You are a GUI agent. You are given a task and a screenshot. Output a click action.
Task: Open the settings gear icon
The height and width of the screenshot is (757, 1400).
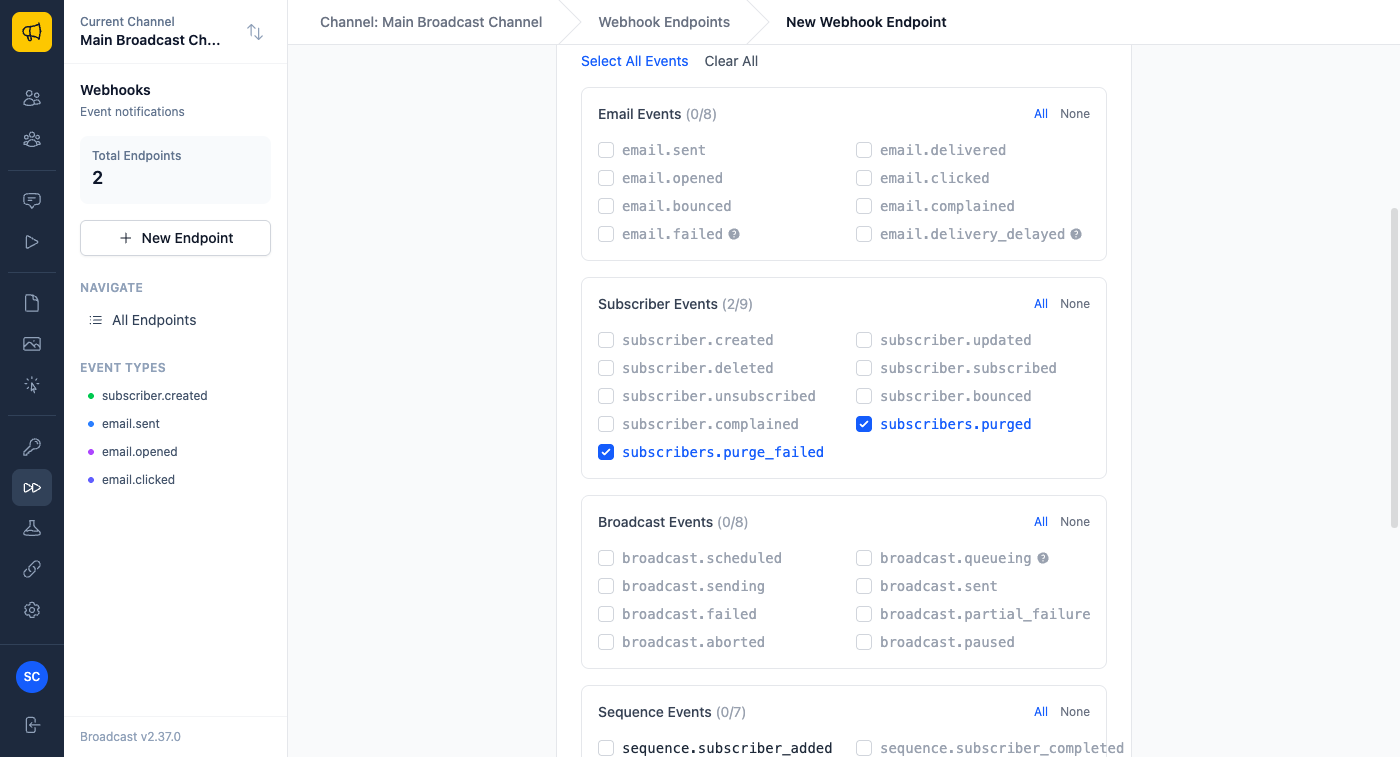click(x=32, y=610)
